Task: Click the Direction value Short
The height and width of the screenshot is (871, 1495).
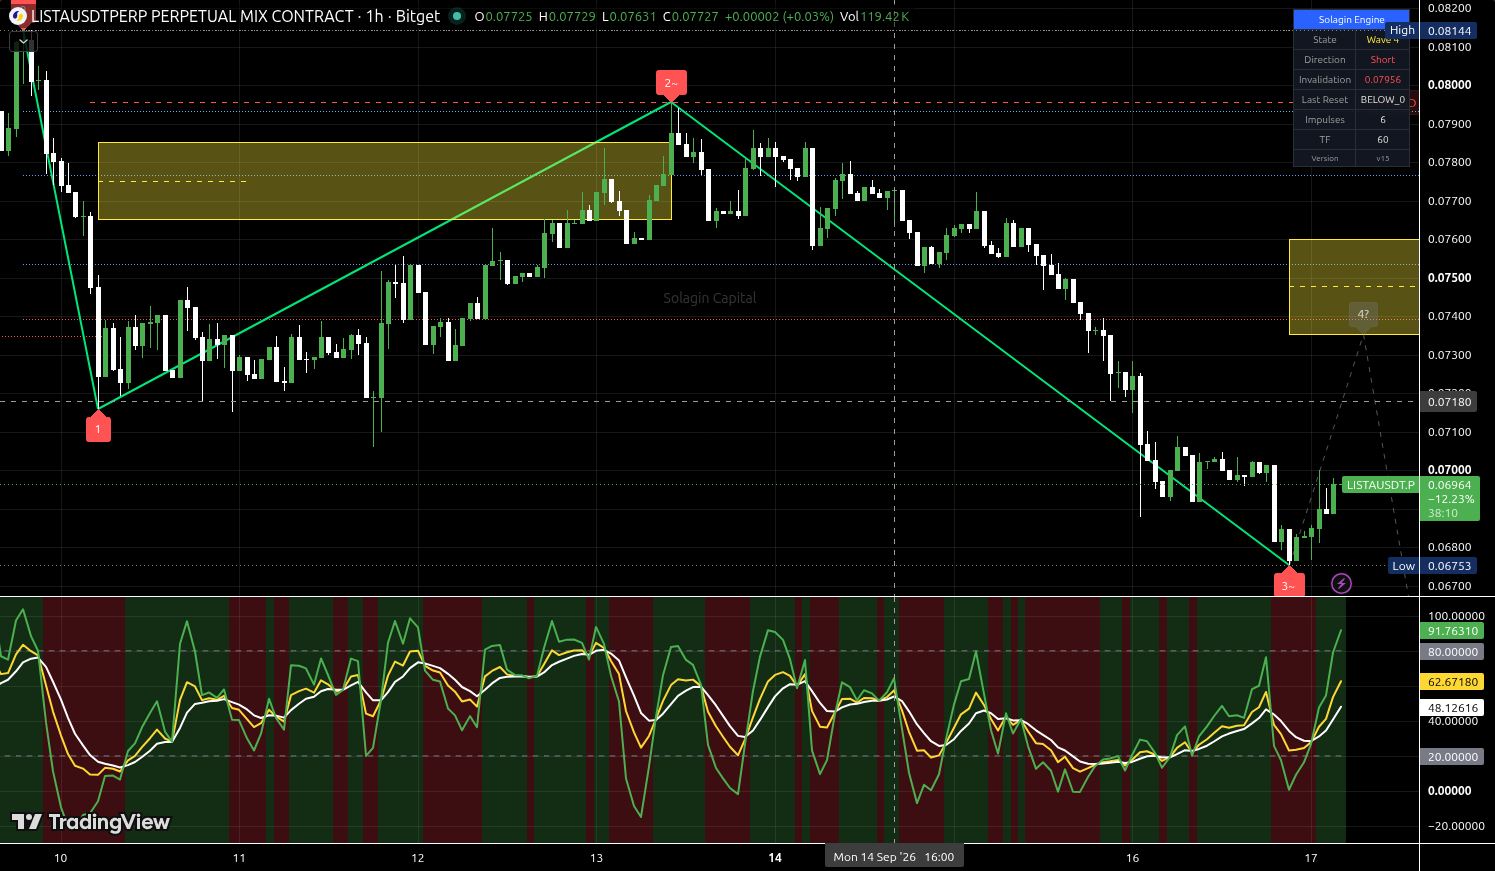Action: point(1383,60)
